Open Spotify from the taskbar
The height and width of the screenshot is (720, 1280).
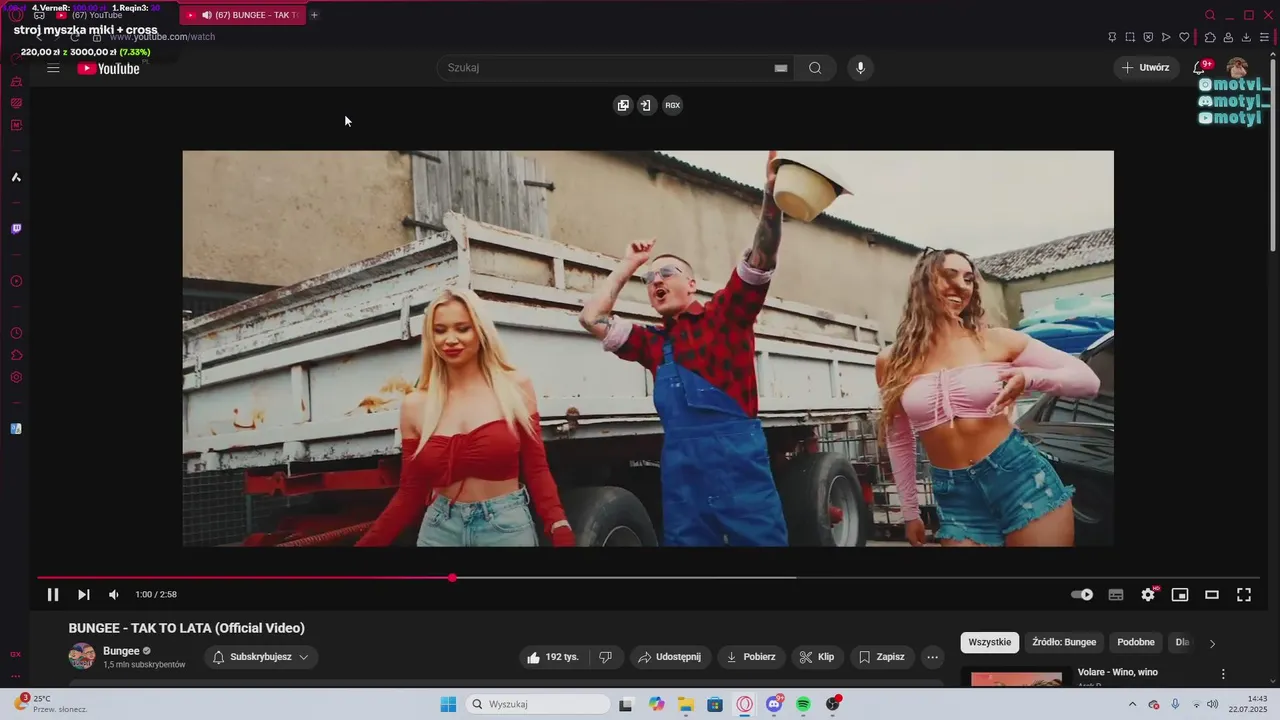803,704
